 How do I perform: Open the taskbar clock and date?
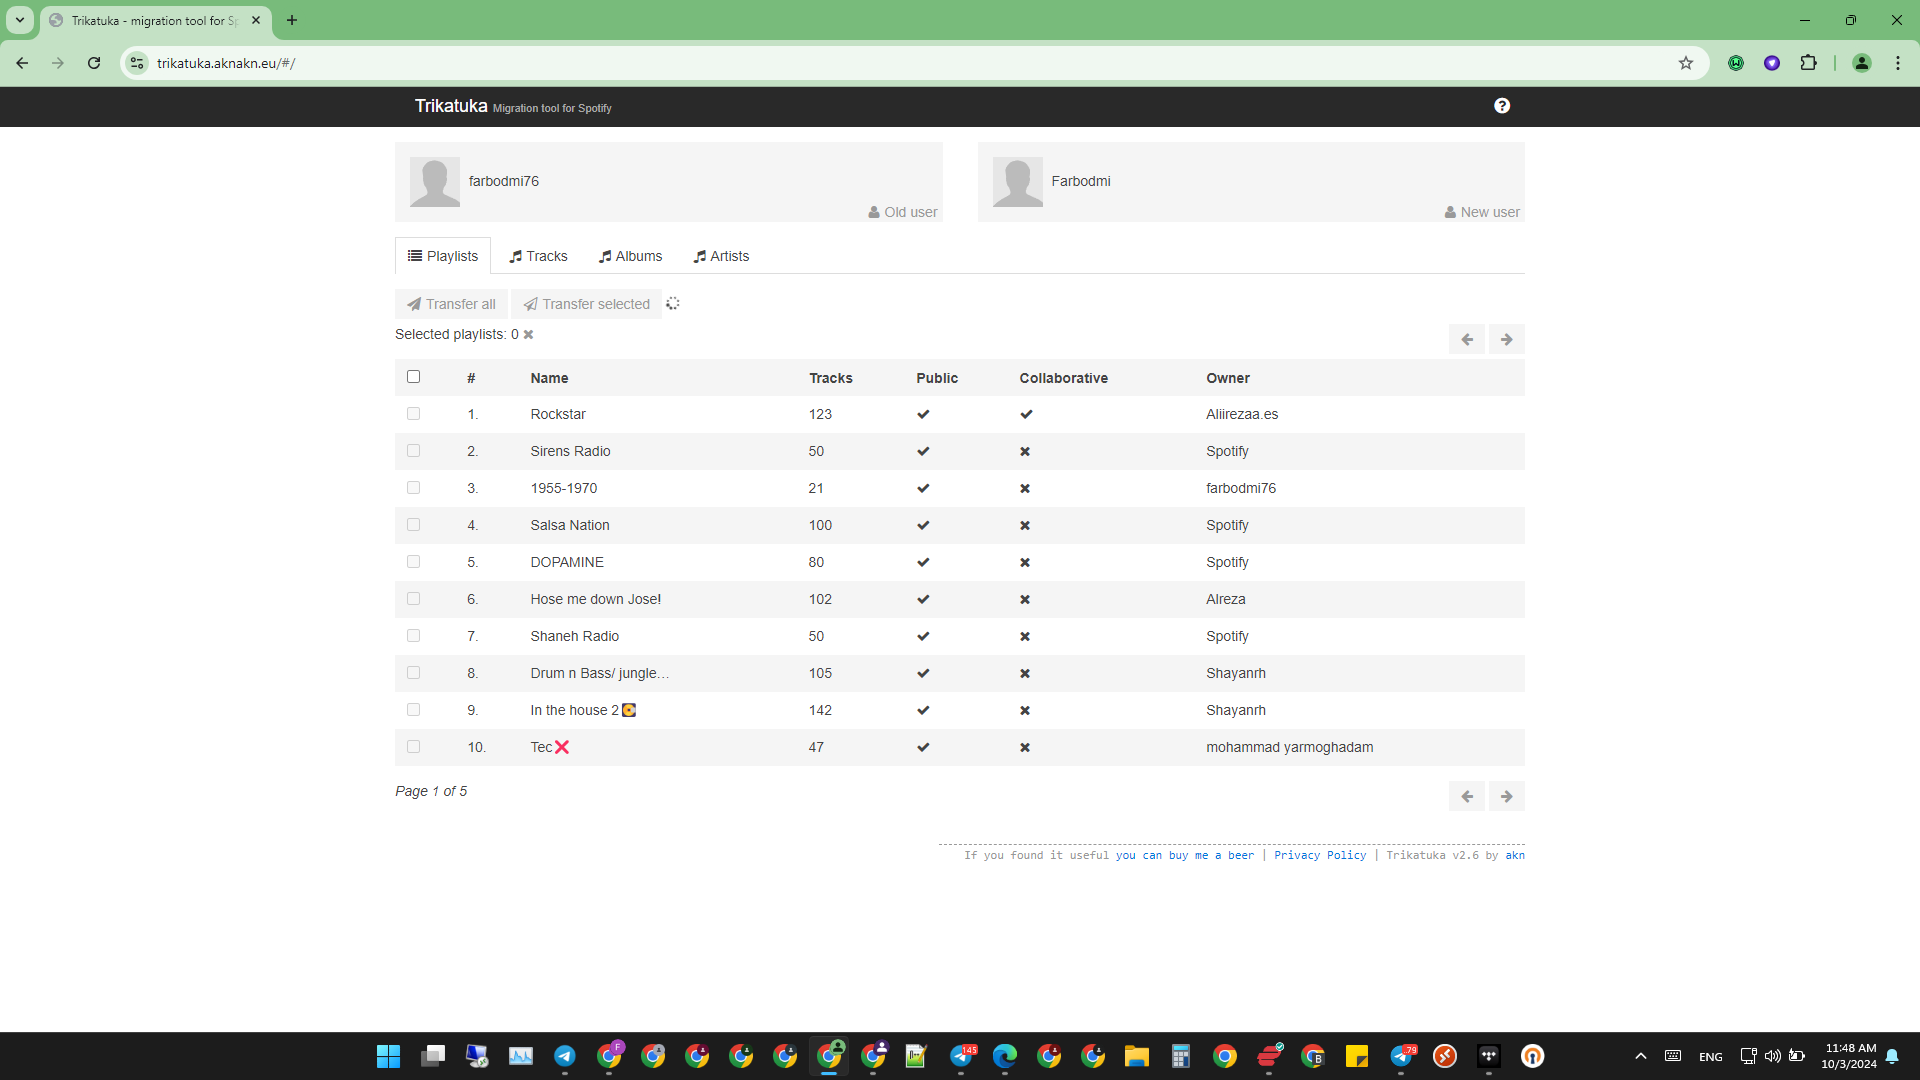(x=1849, y=1056)
